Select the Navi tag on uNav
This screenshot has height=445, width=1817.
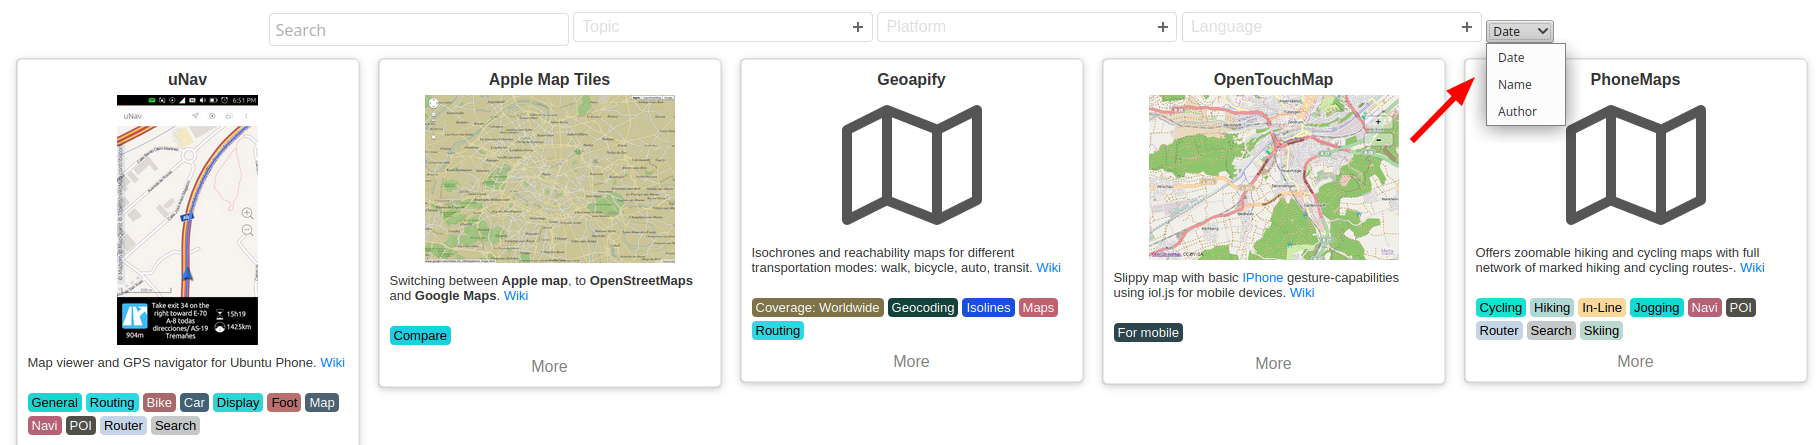click(x=45, y=426)
